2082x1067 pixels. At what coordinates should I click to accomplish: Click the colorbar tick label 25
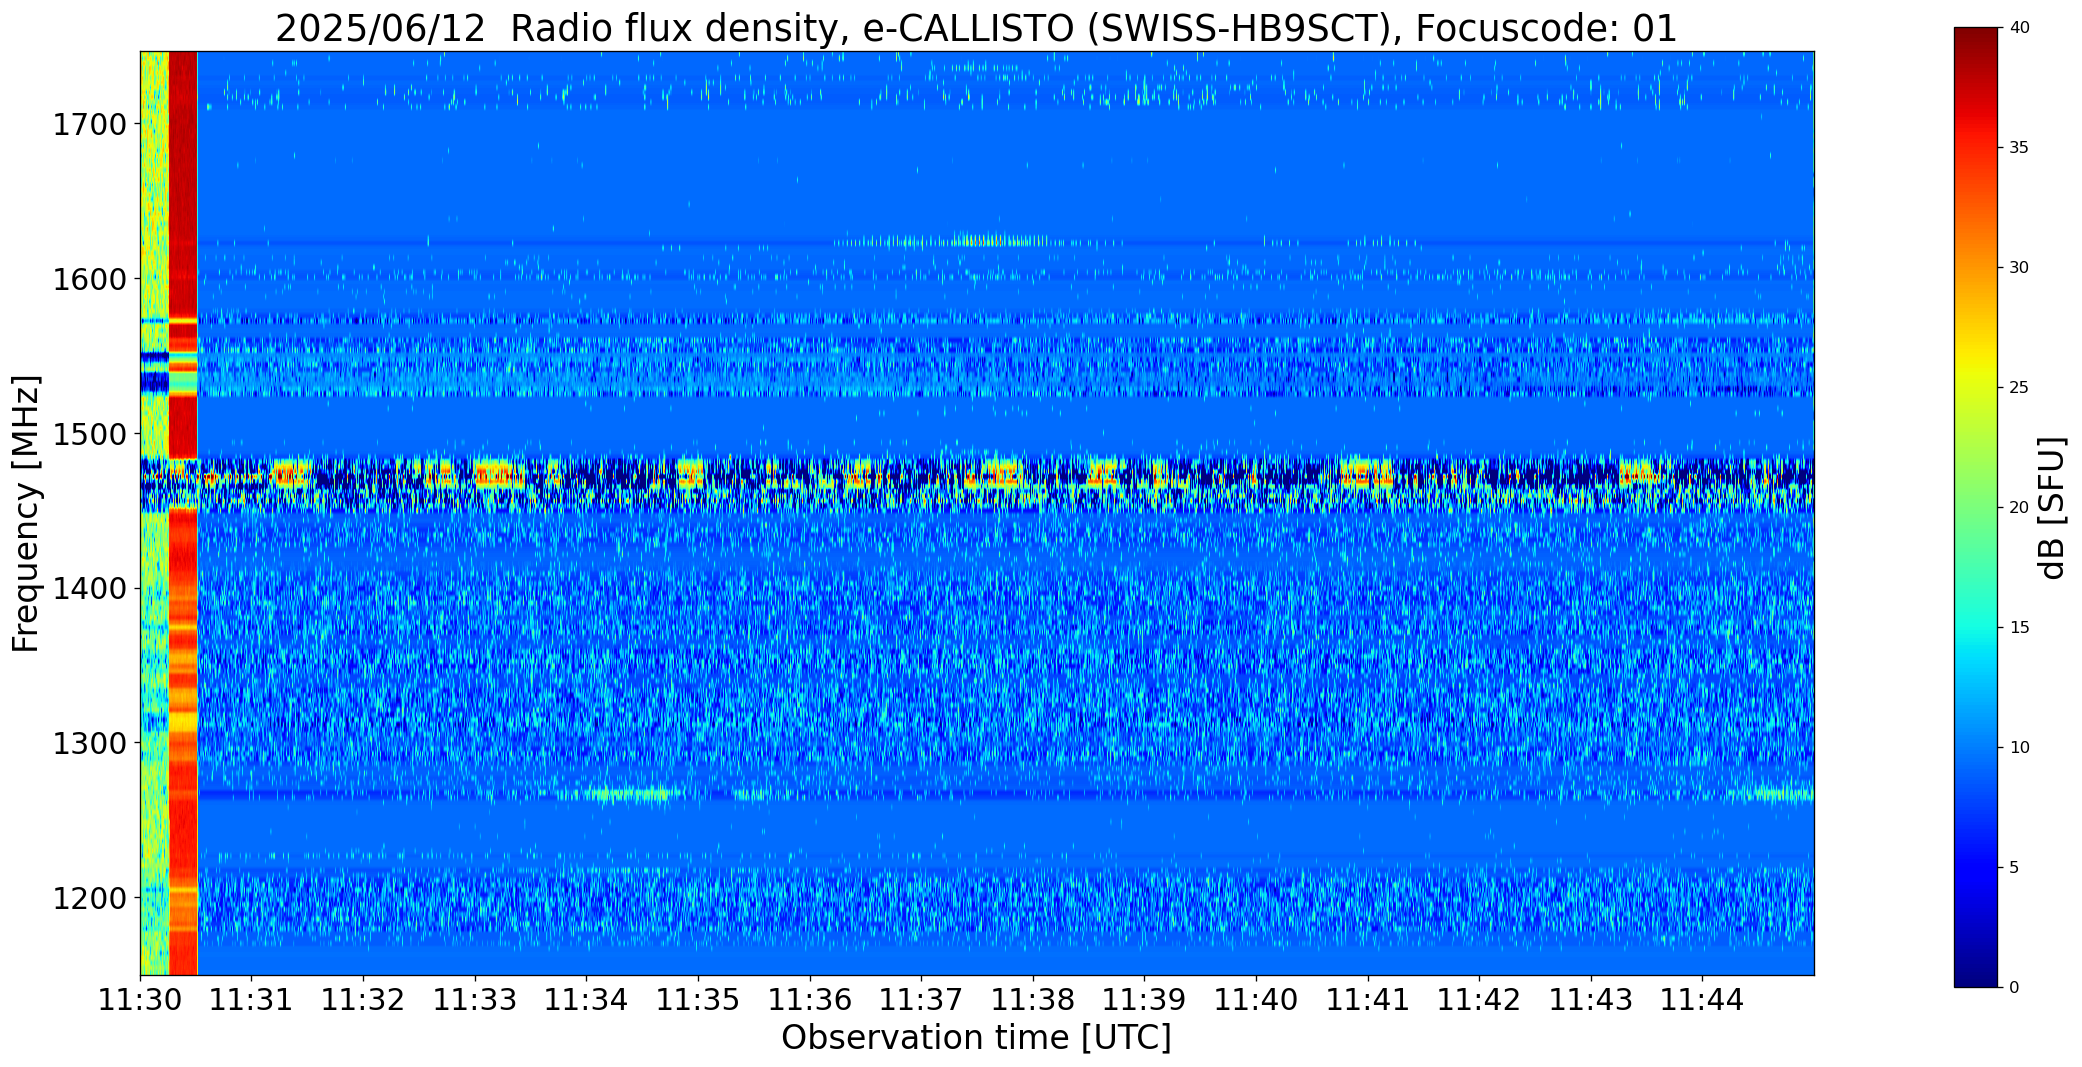2019,388
